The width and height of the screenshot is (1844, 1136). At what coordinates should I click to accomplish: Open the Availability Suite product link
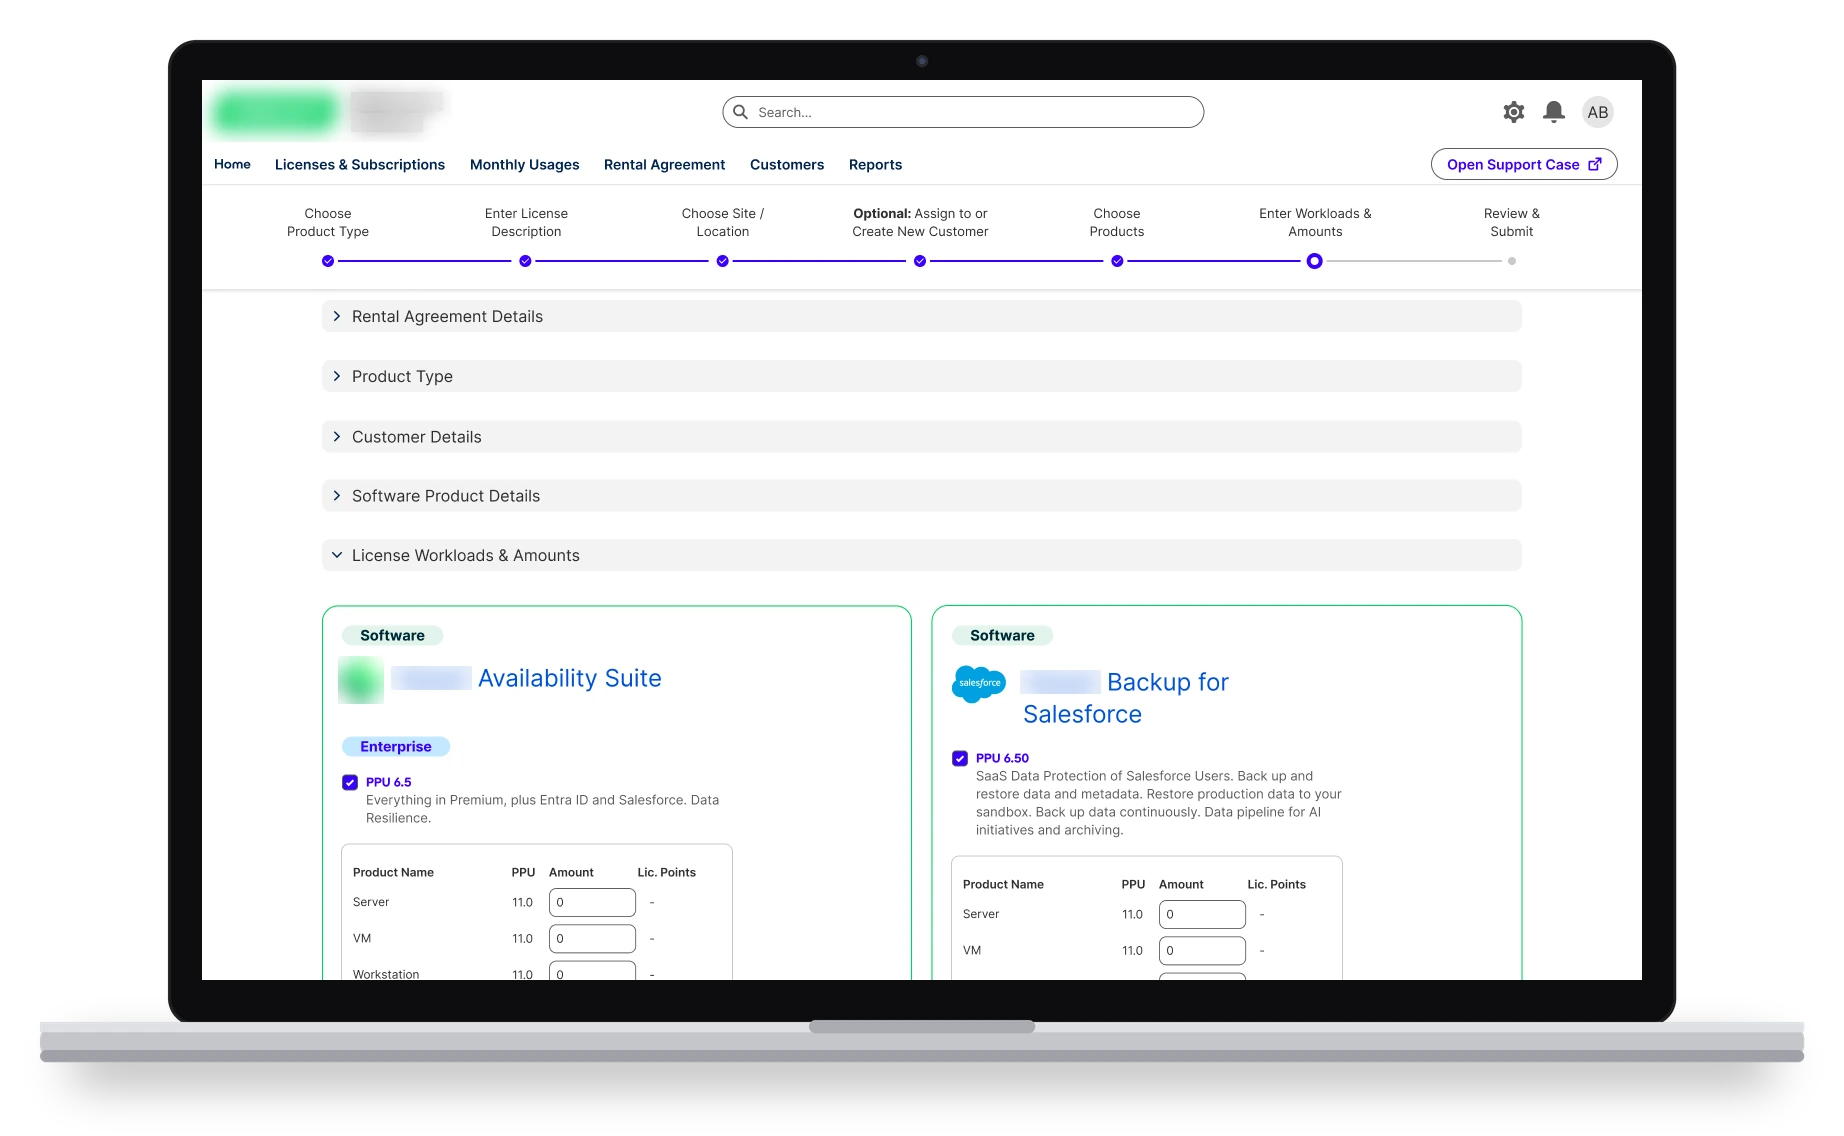[x=570, y=678]
